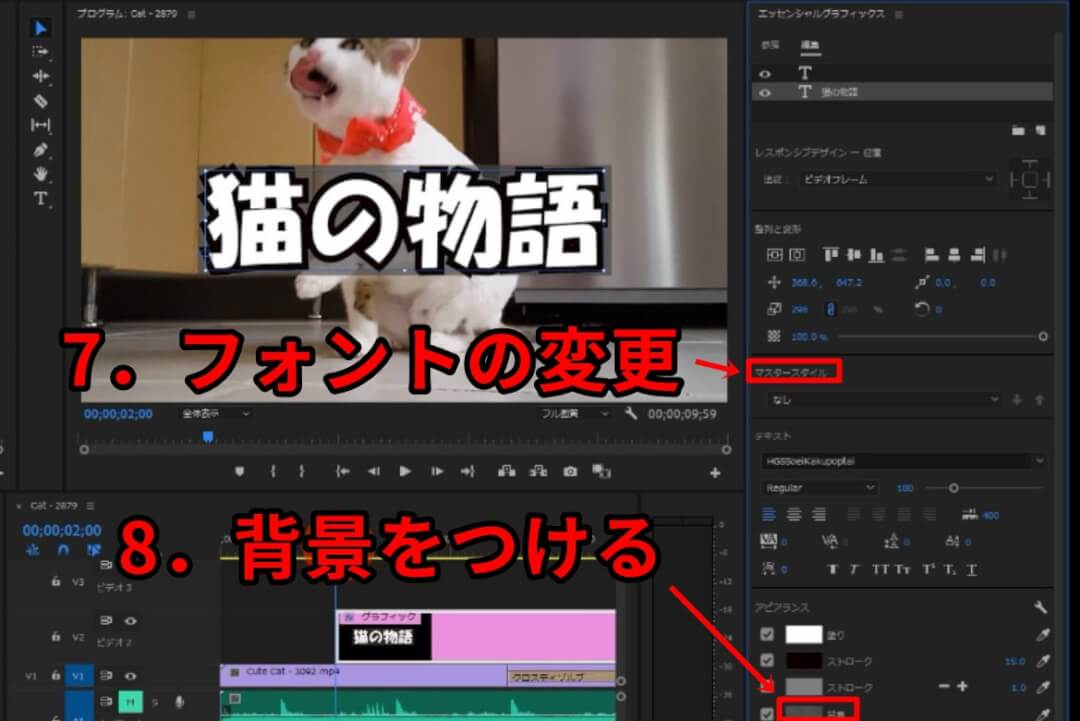The height and width of the screenshot is (721, 1080).
Task: Pick fill color with eyedropper
Action: (1043, 635)
